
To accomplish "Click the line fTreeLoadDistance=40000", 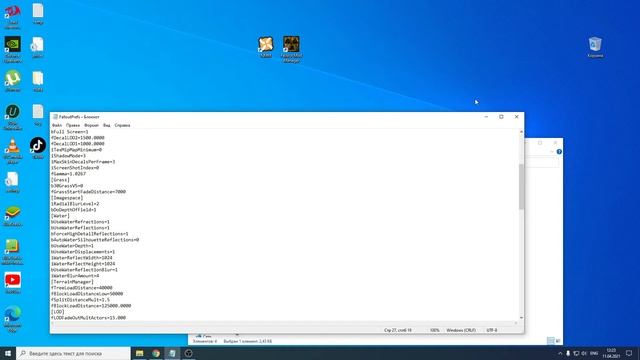I will click(x=82, y=288).
